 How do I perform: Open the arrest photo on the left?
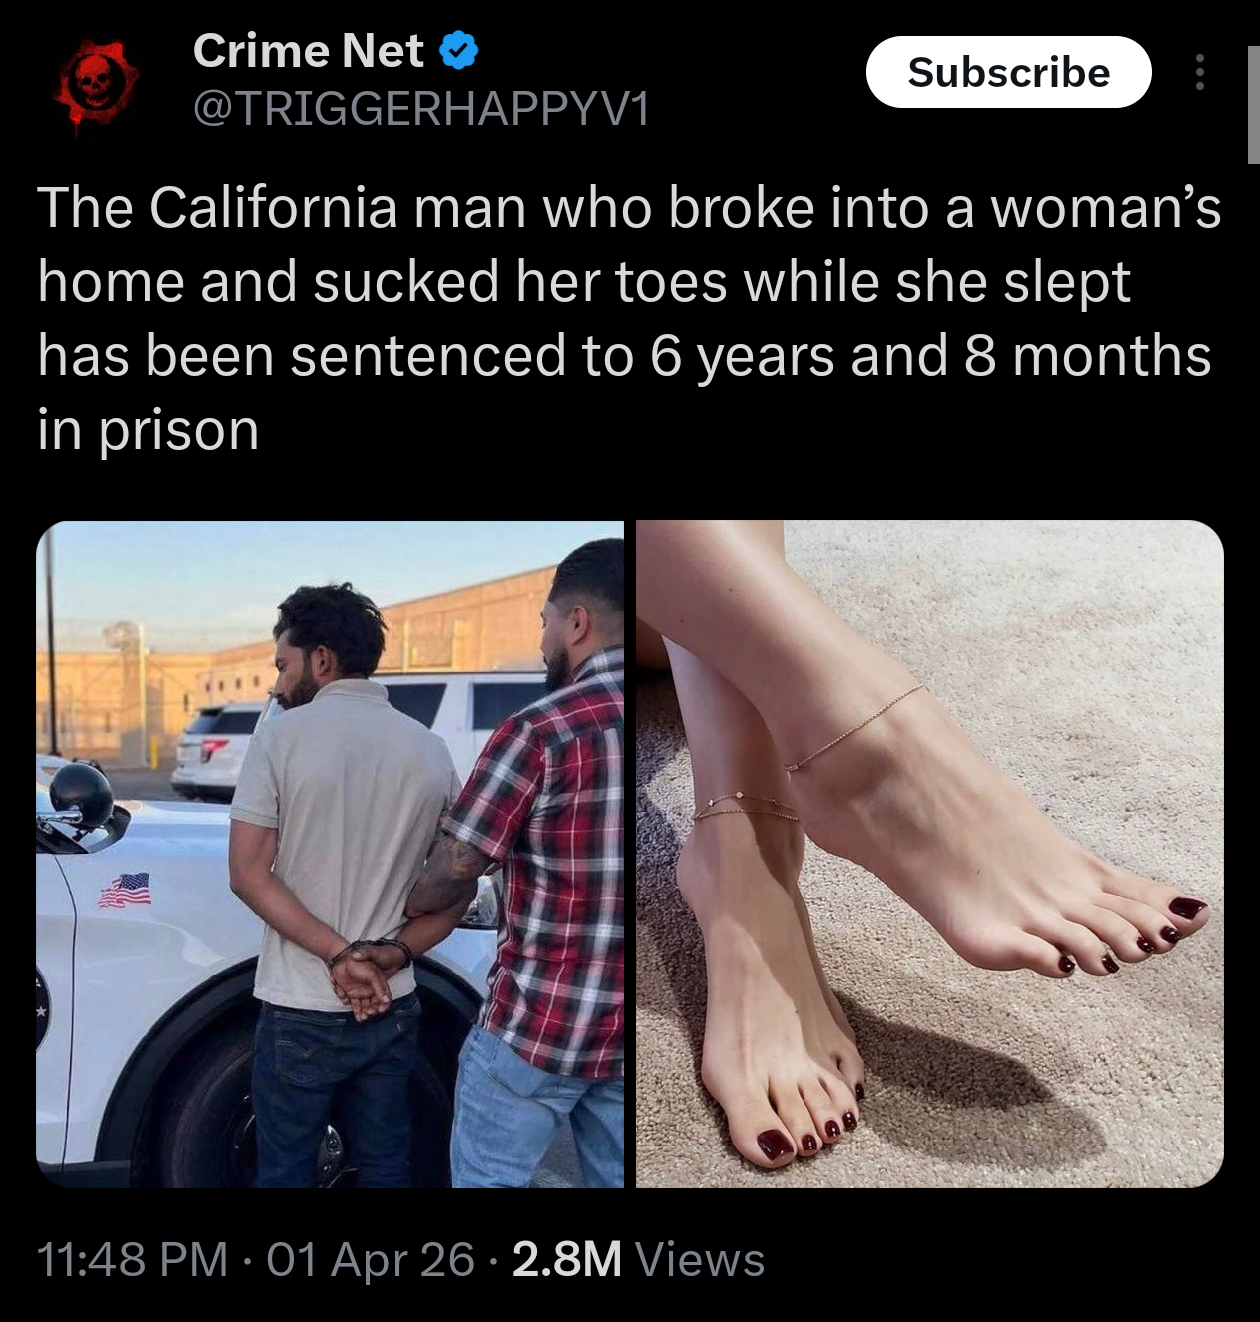[x=330, y=854]
